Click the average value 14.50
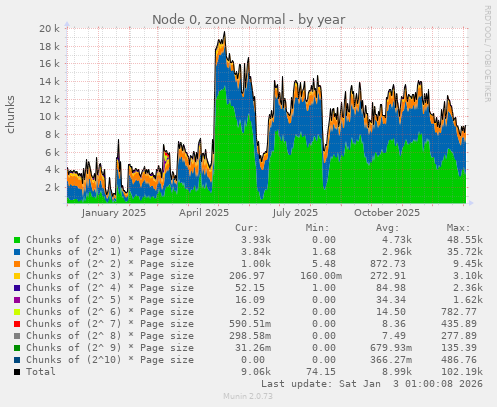497x407 pixels. [x=391, y=312]
